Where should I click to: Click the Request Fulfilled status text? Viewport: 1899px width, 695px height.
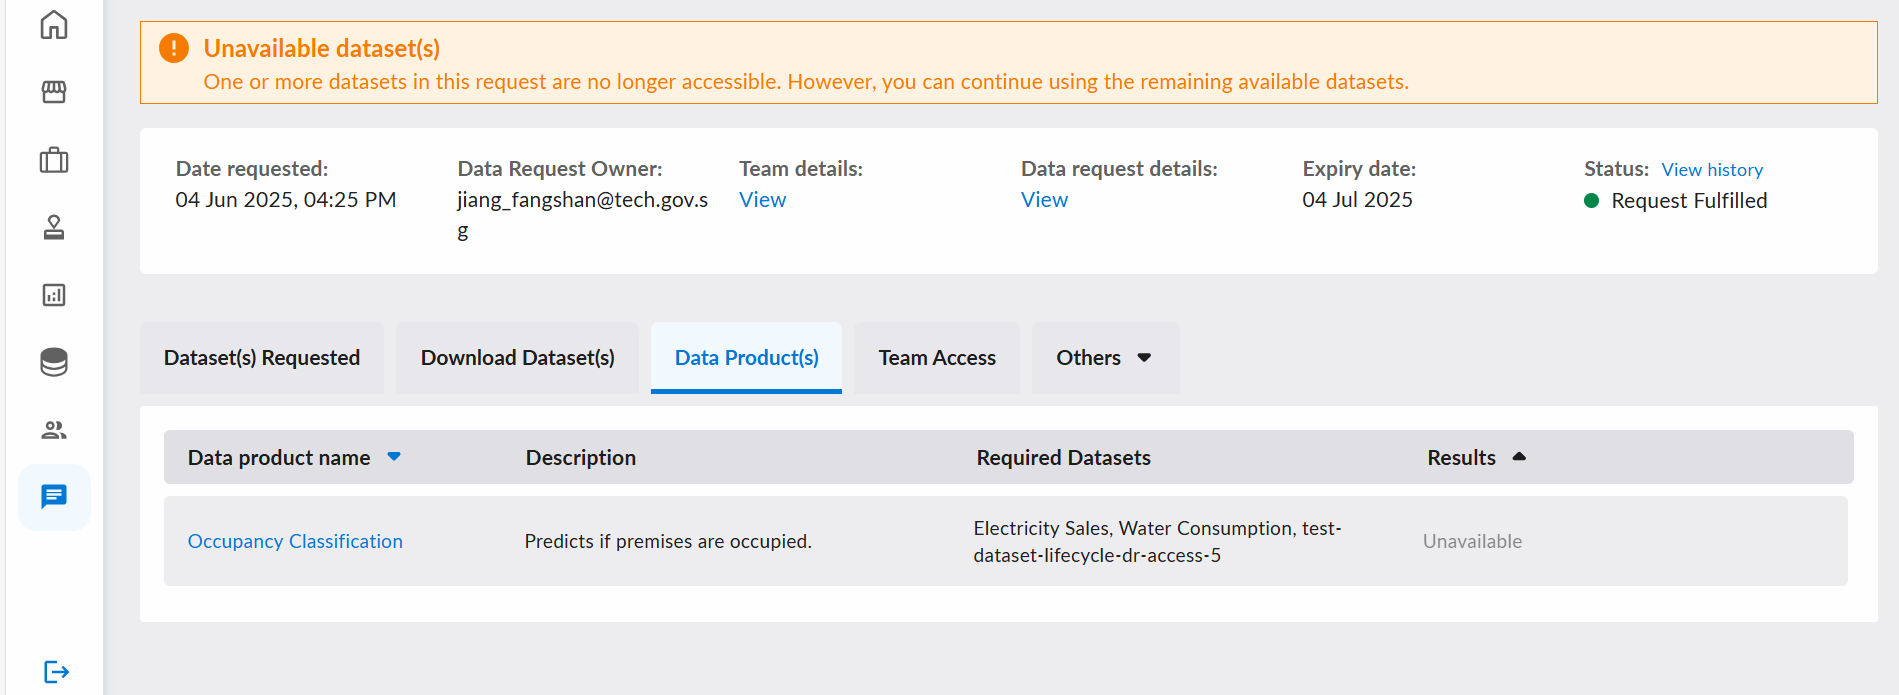(1689, 201)
